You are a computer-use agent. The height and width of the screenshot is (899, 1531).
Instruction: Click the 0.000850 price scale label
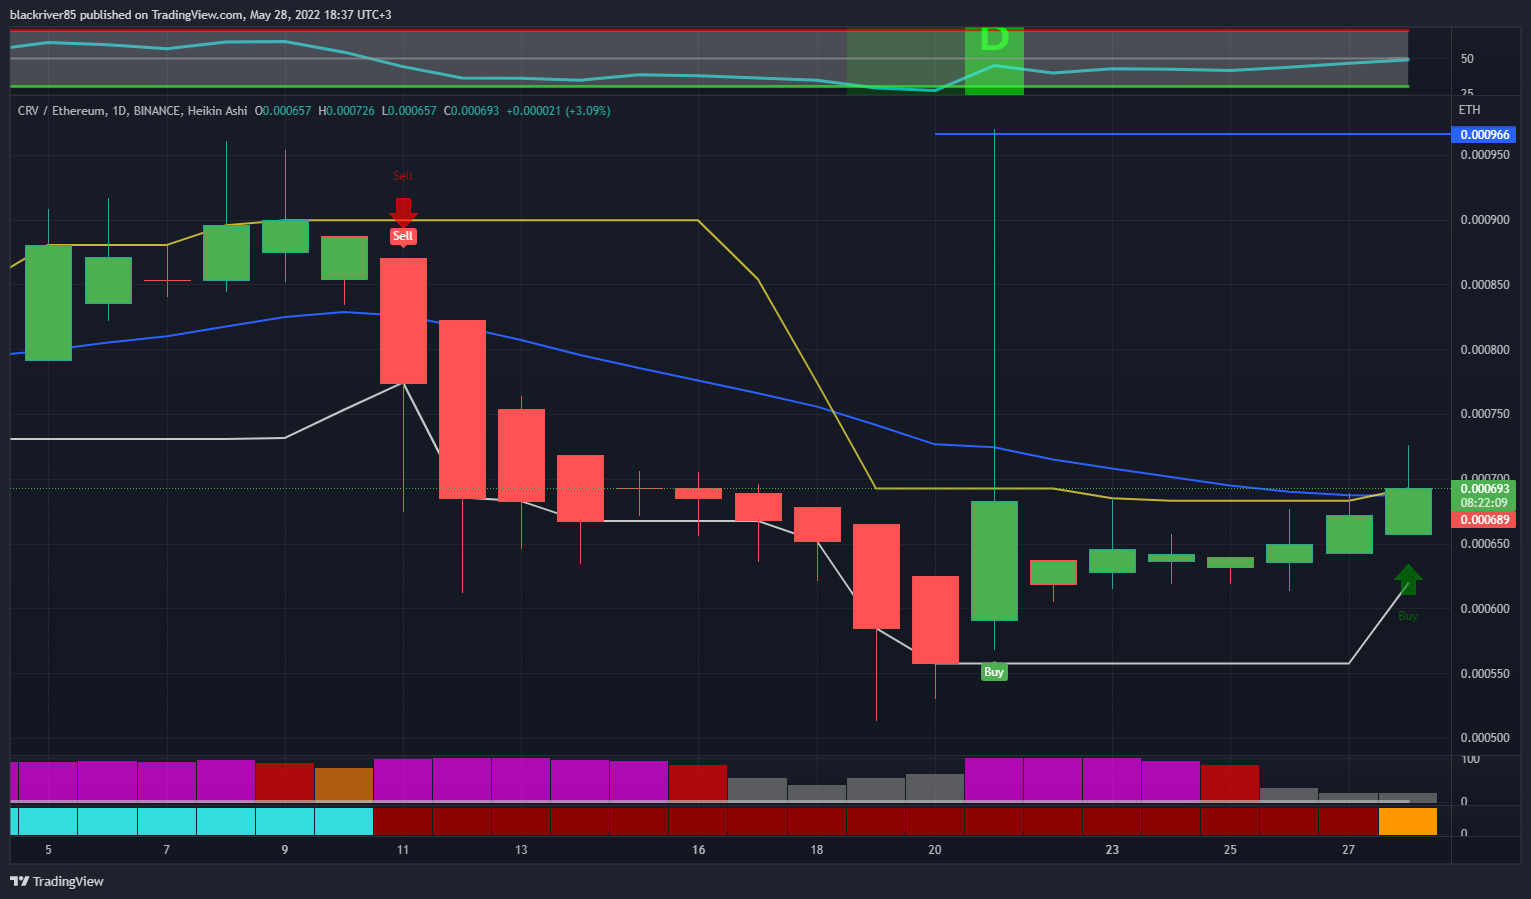pyautogui.click(x=1484, y=285)
